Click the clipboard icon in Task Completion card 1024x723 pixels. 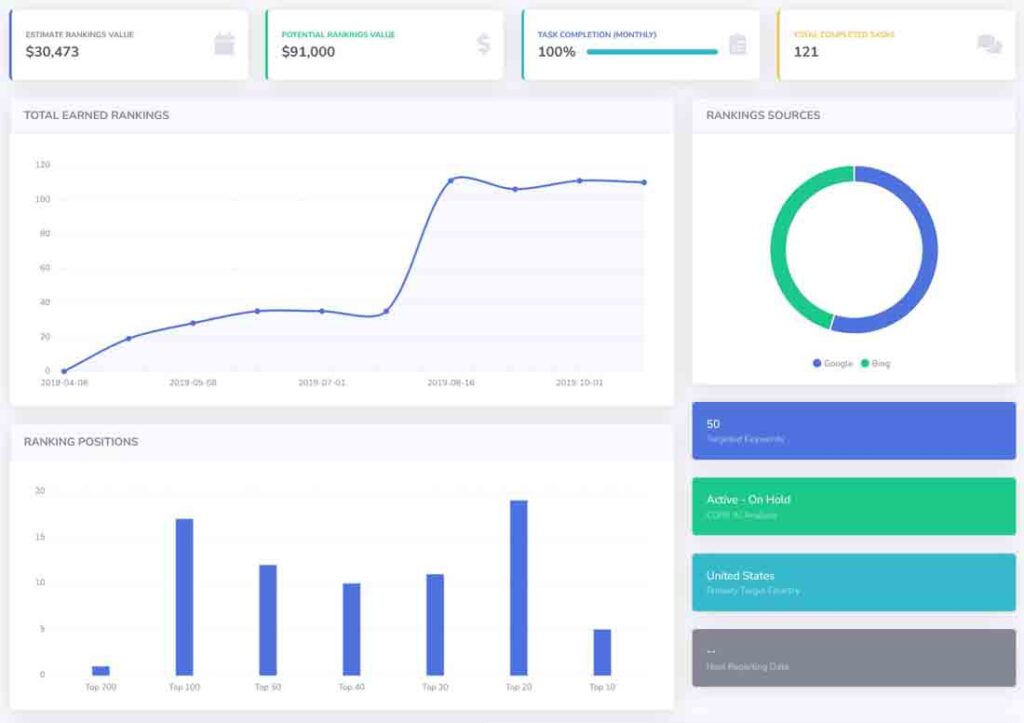pos(738,44)
